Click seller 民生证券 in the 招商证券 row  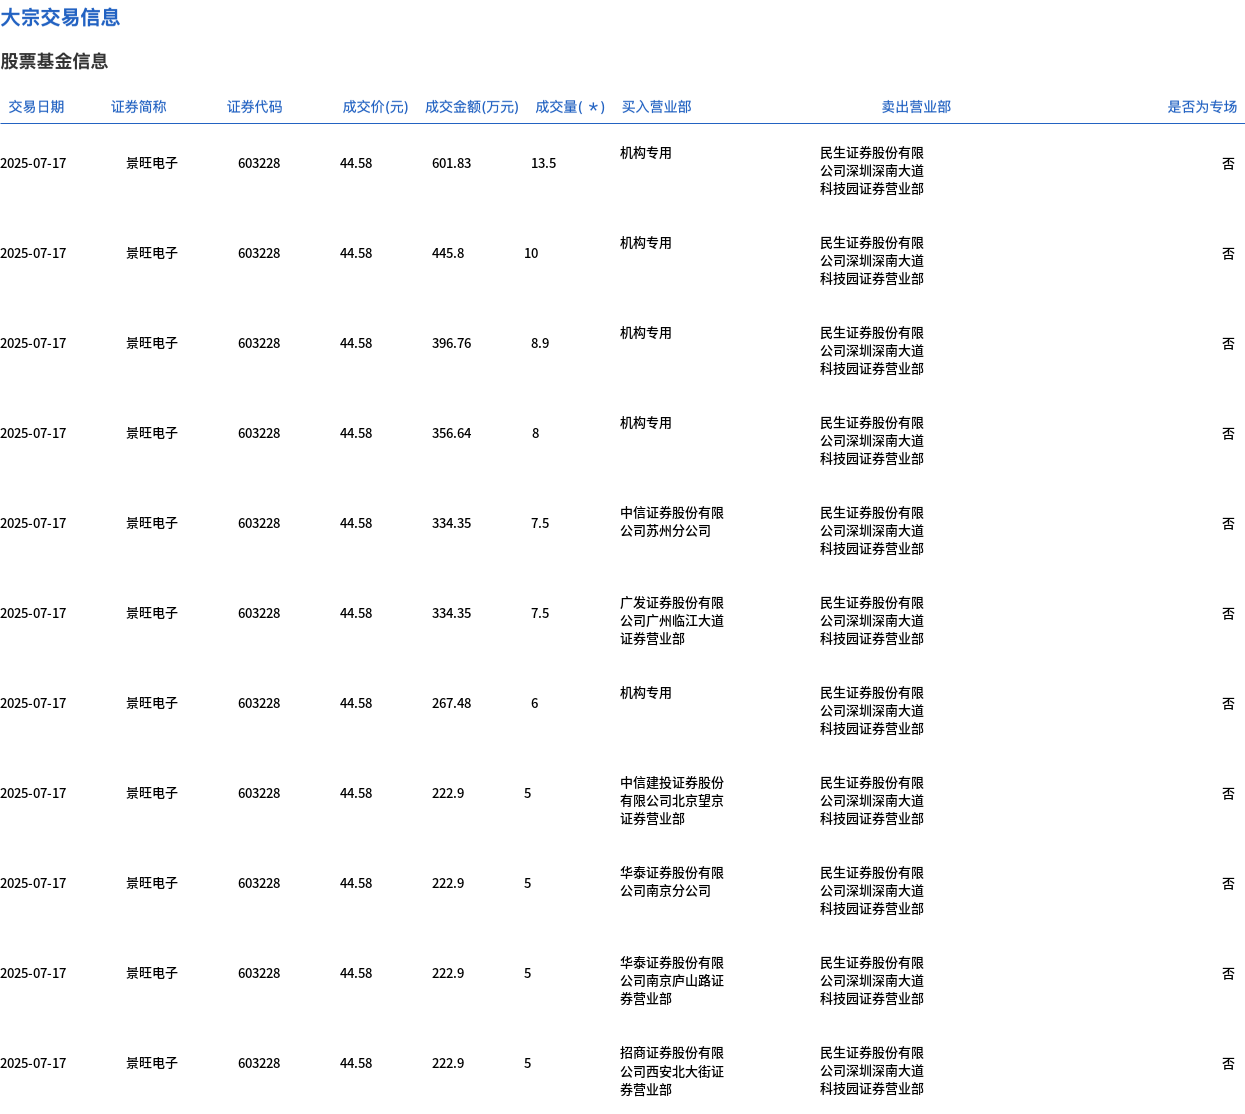pyautogui.click(x=872, y=1071)
